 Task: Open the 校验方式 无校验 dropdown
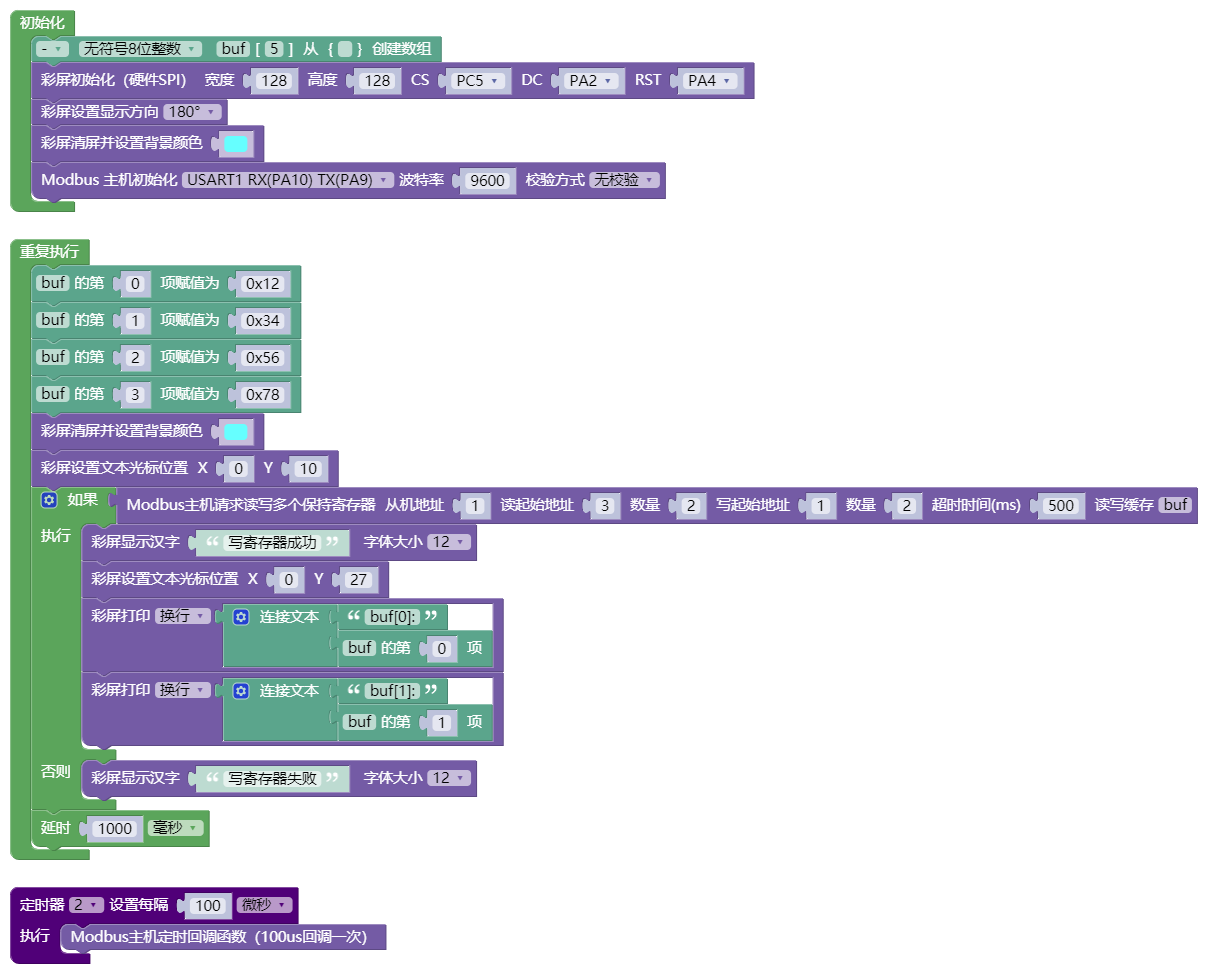pos(625,180)
